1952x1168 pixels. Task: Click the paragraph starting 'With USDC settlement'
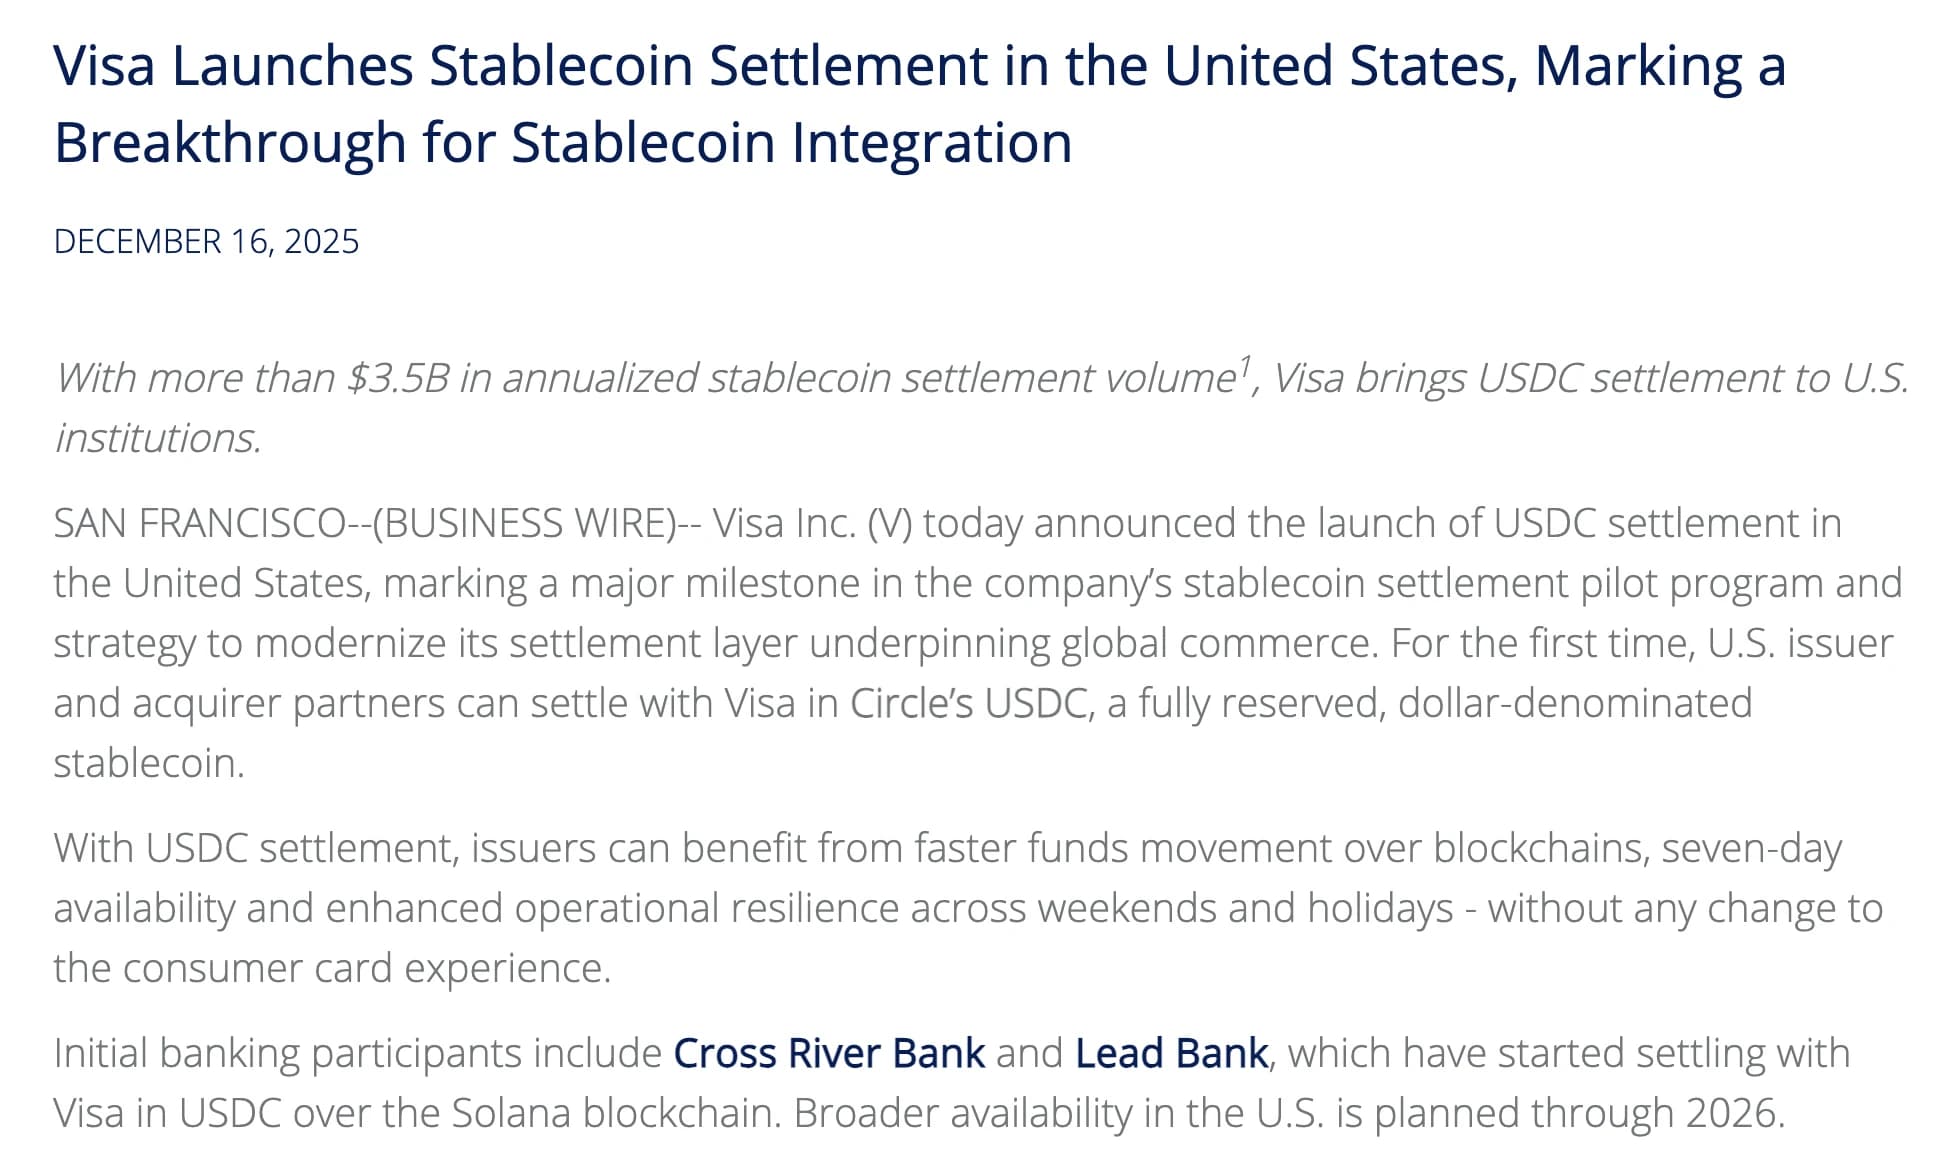coord(968,908)
